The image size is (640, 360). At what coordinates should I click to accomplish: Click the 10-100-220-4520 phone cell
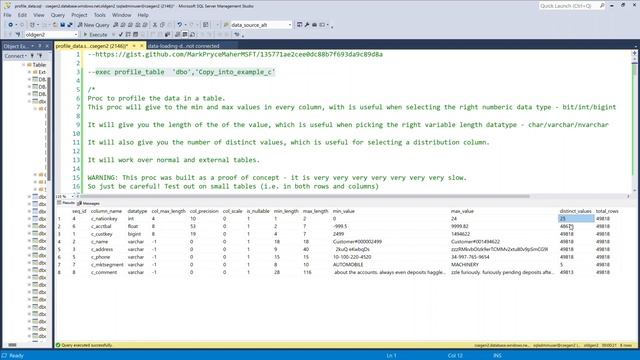352,257
